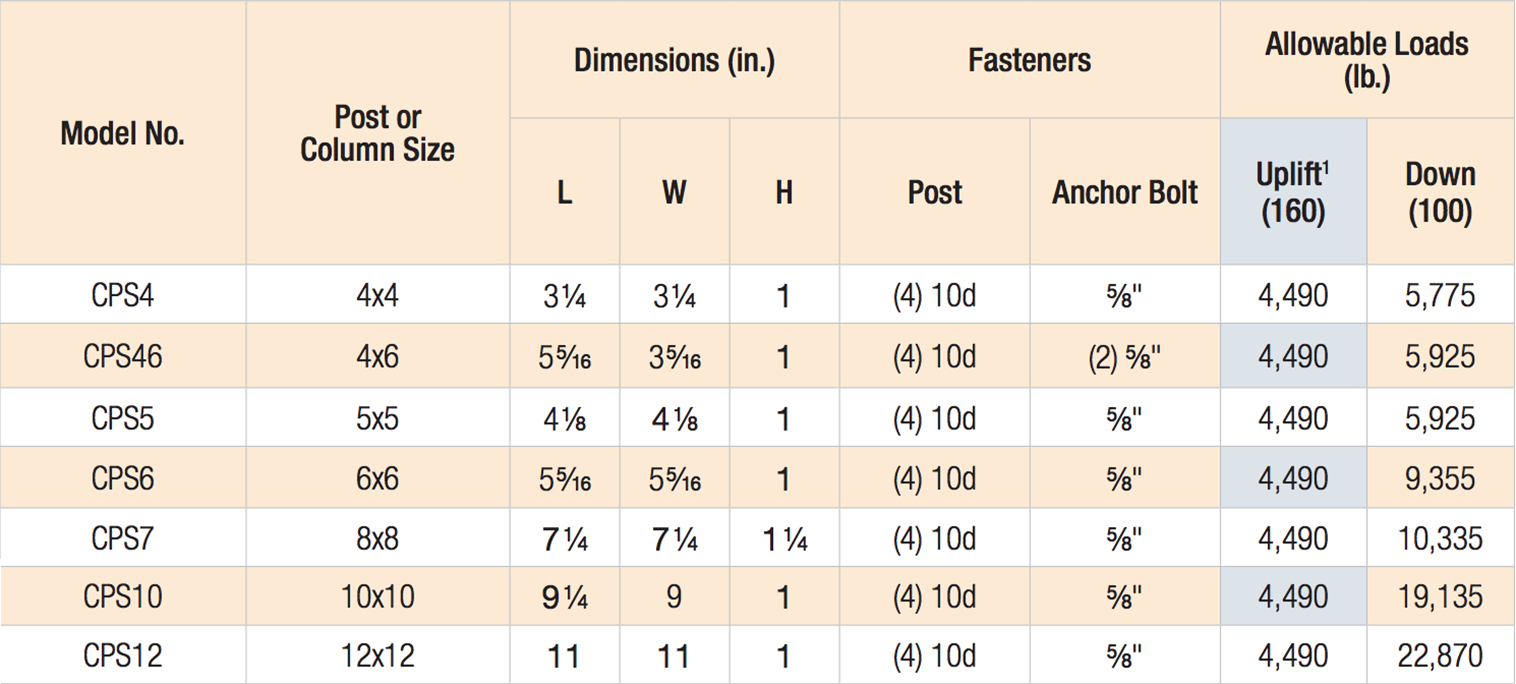Click the CPS5 model number
Viewport: 1516px width, 684px height.
(123, 417)
